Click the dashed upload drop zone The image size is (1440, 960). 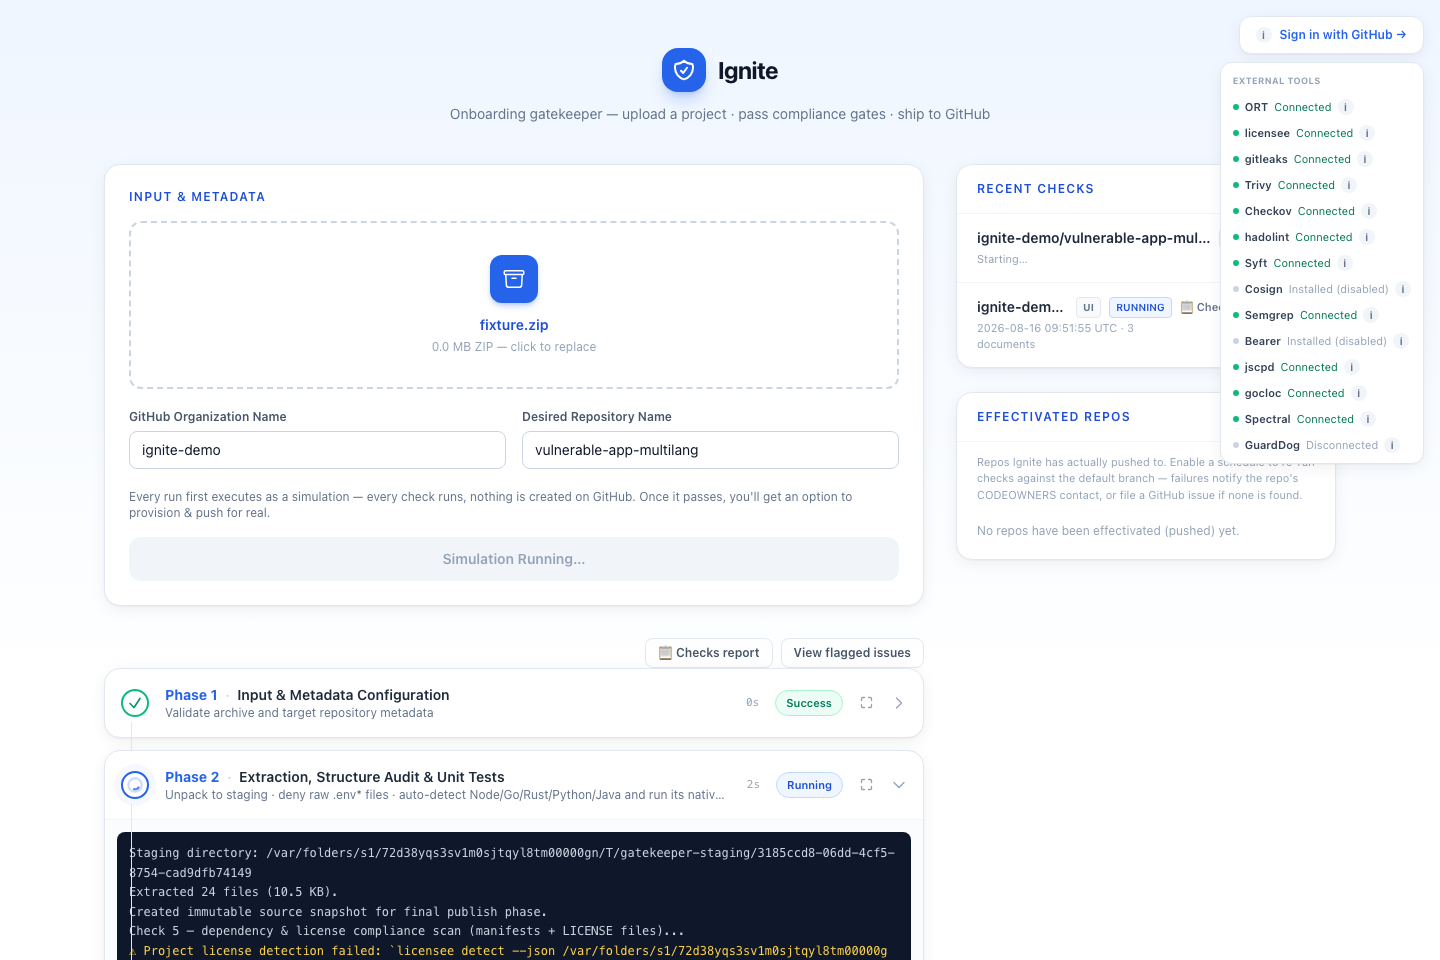coord(514,305)
